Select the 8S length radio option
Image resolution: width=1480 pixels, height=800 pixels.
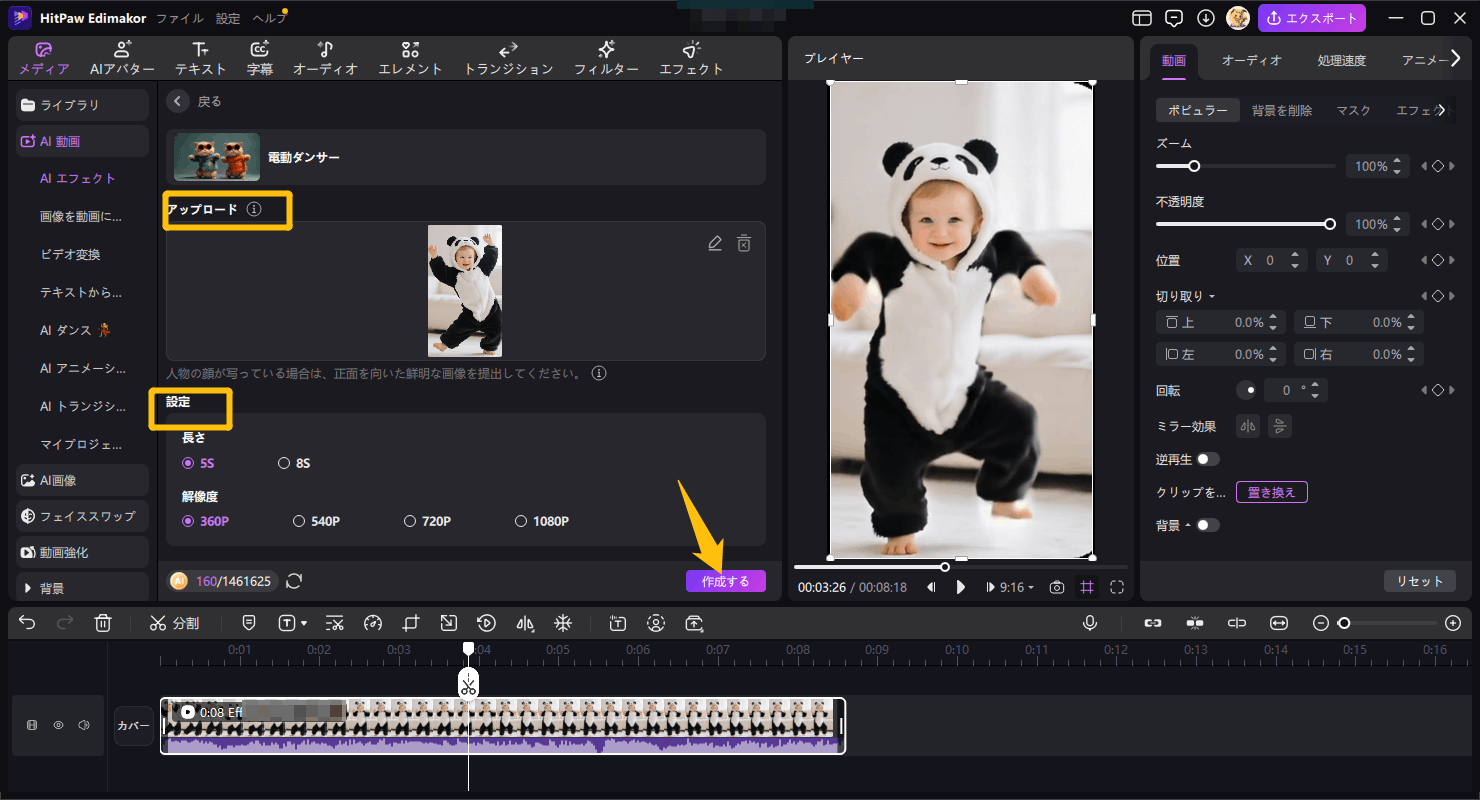pyautogui.click(x=284, y=463)
